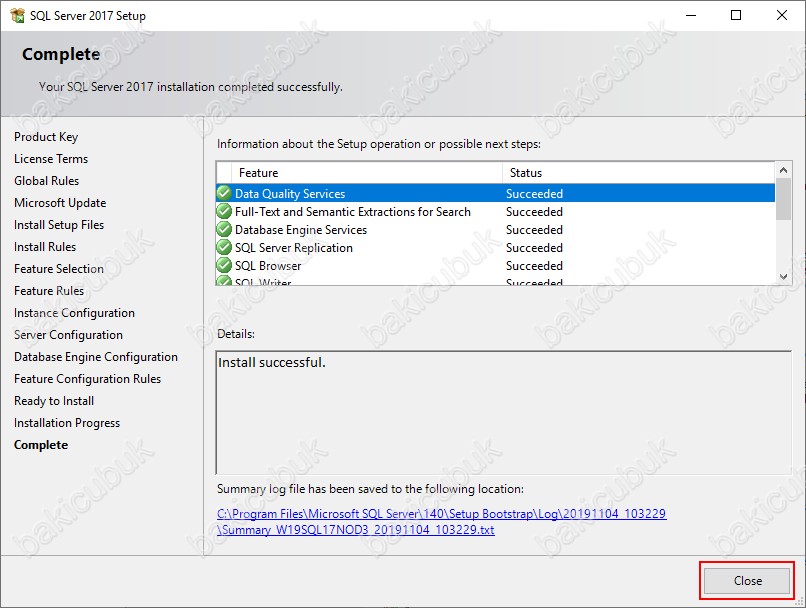Viewport: 806px width, 608px height.
Task: Click the Feature Rules step
Action: pyautogui.click(x=49, y=291)
